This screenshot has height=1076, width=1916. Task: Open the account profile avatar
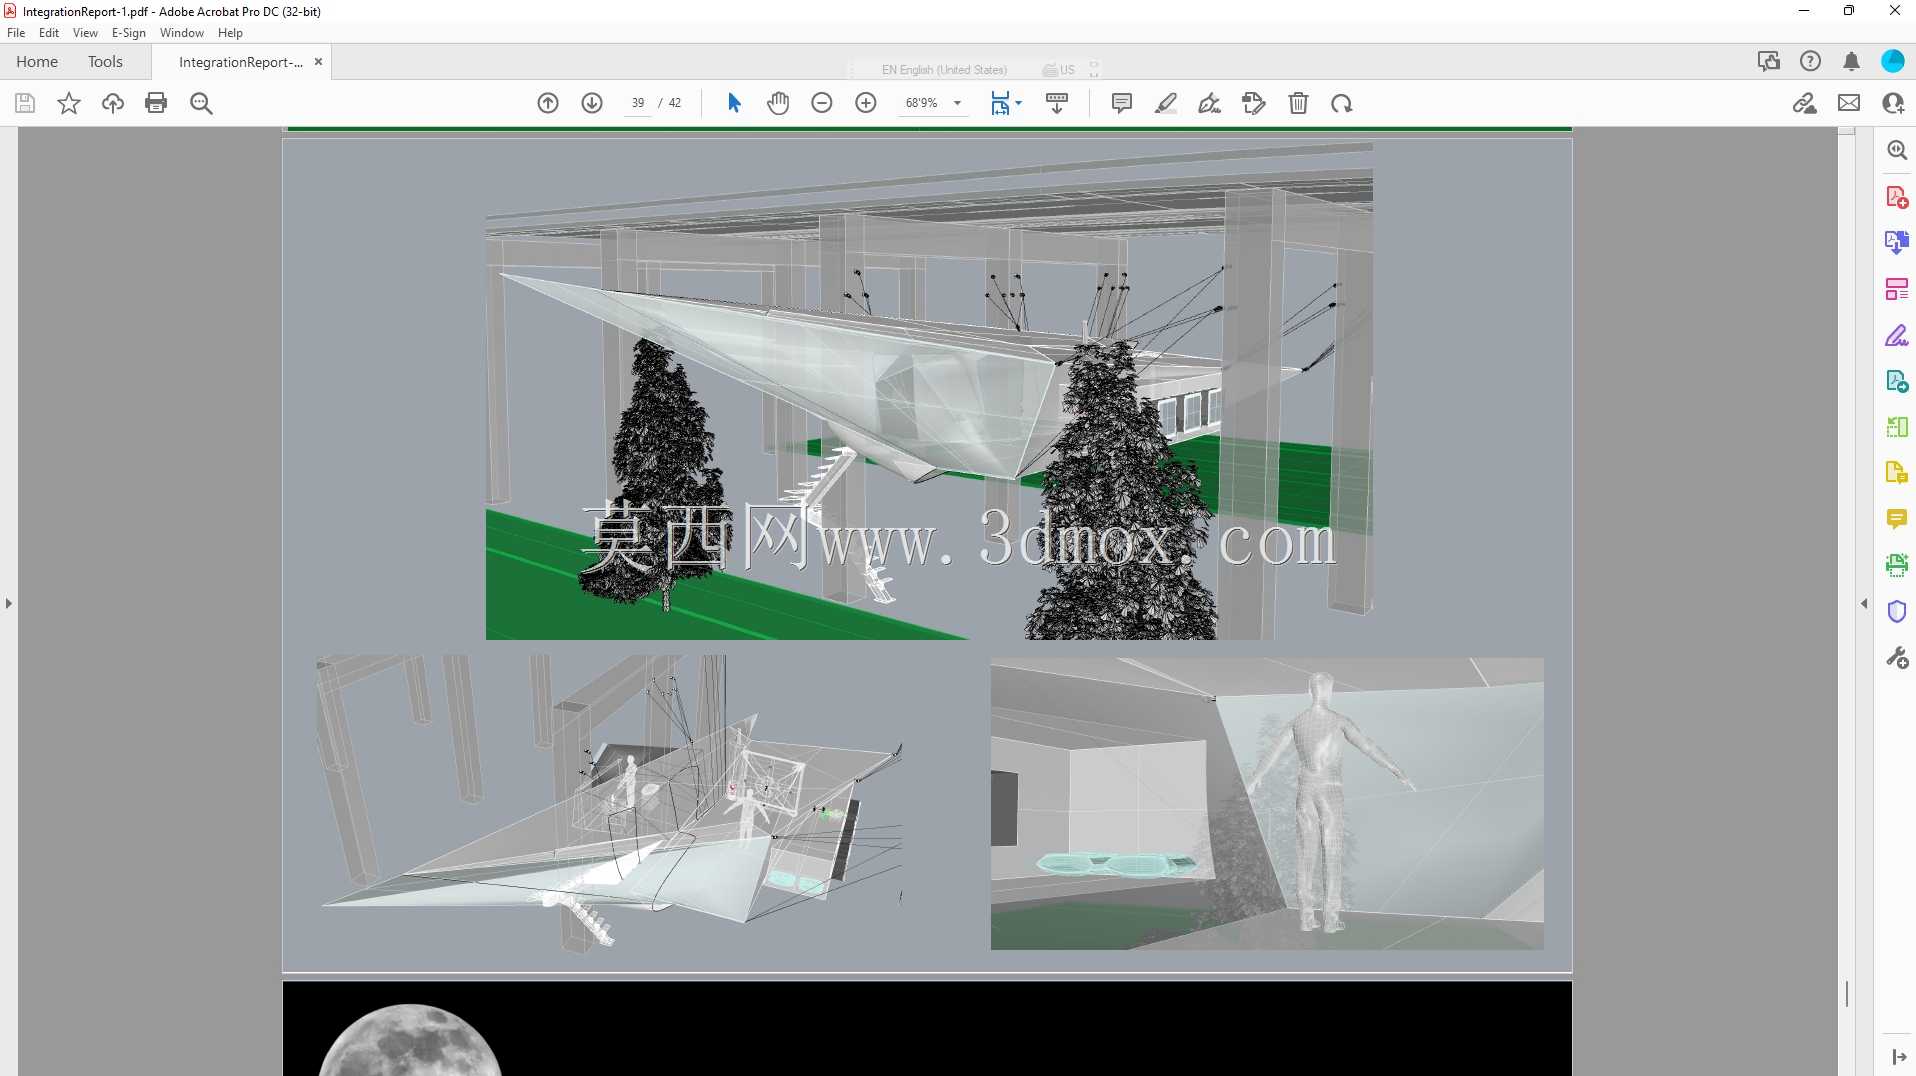(x=1893, y=62)
